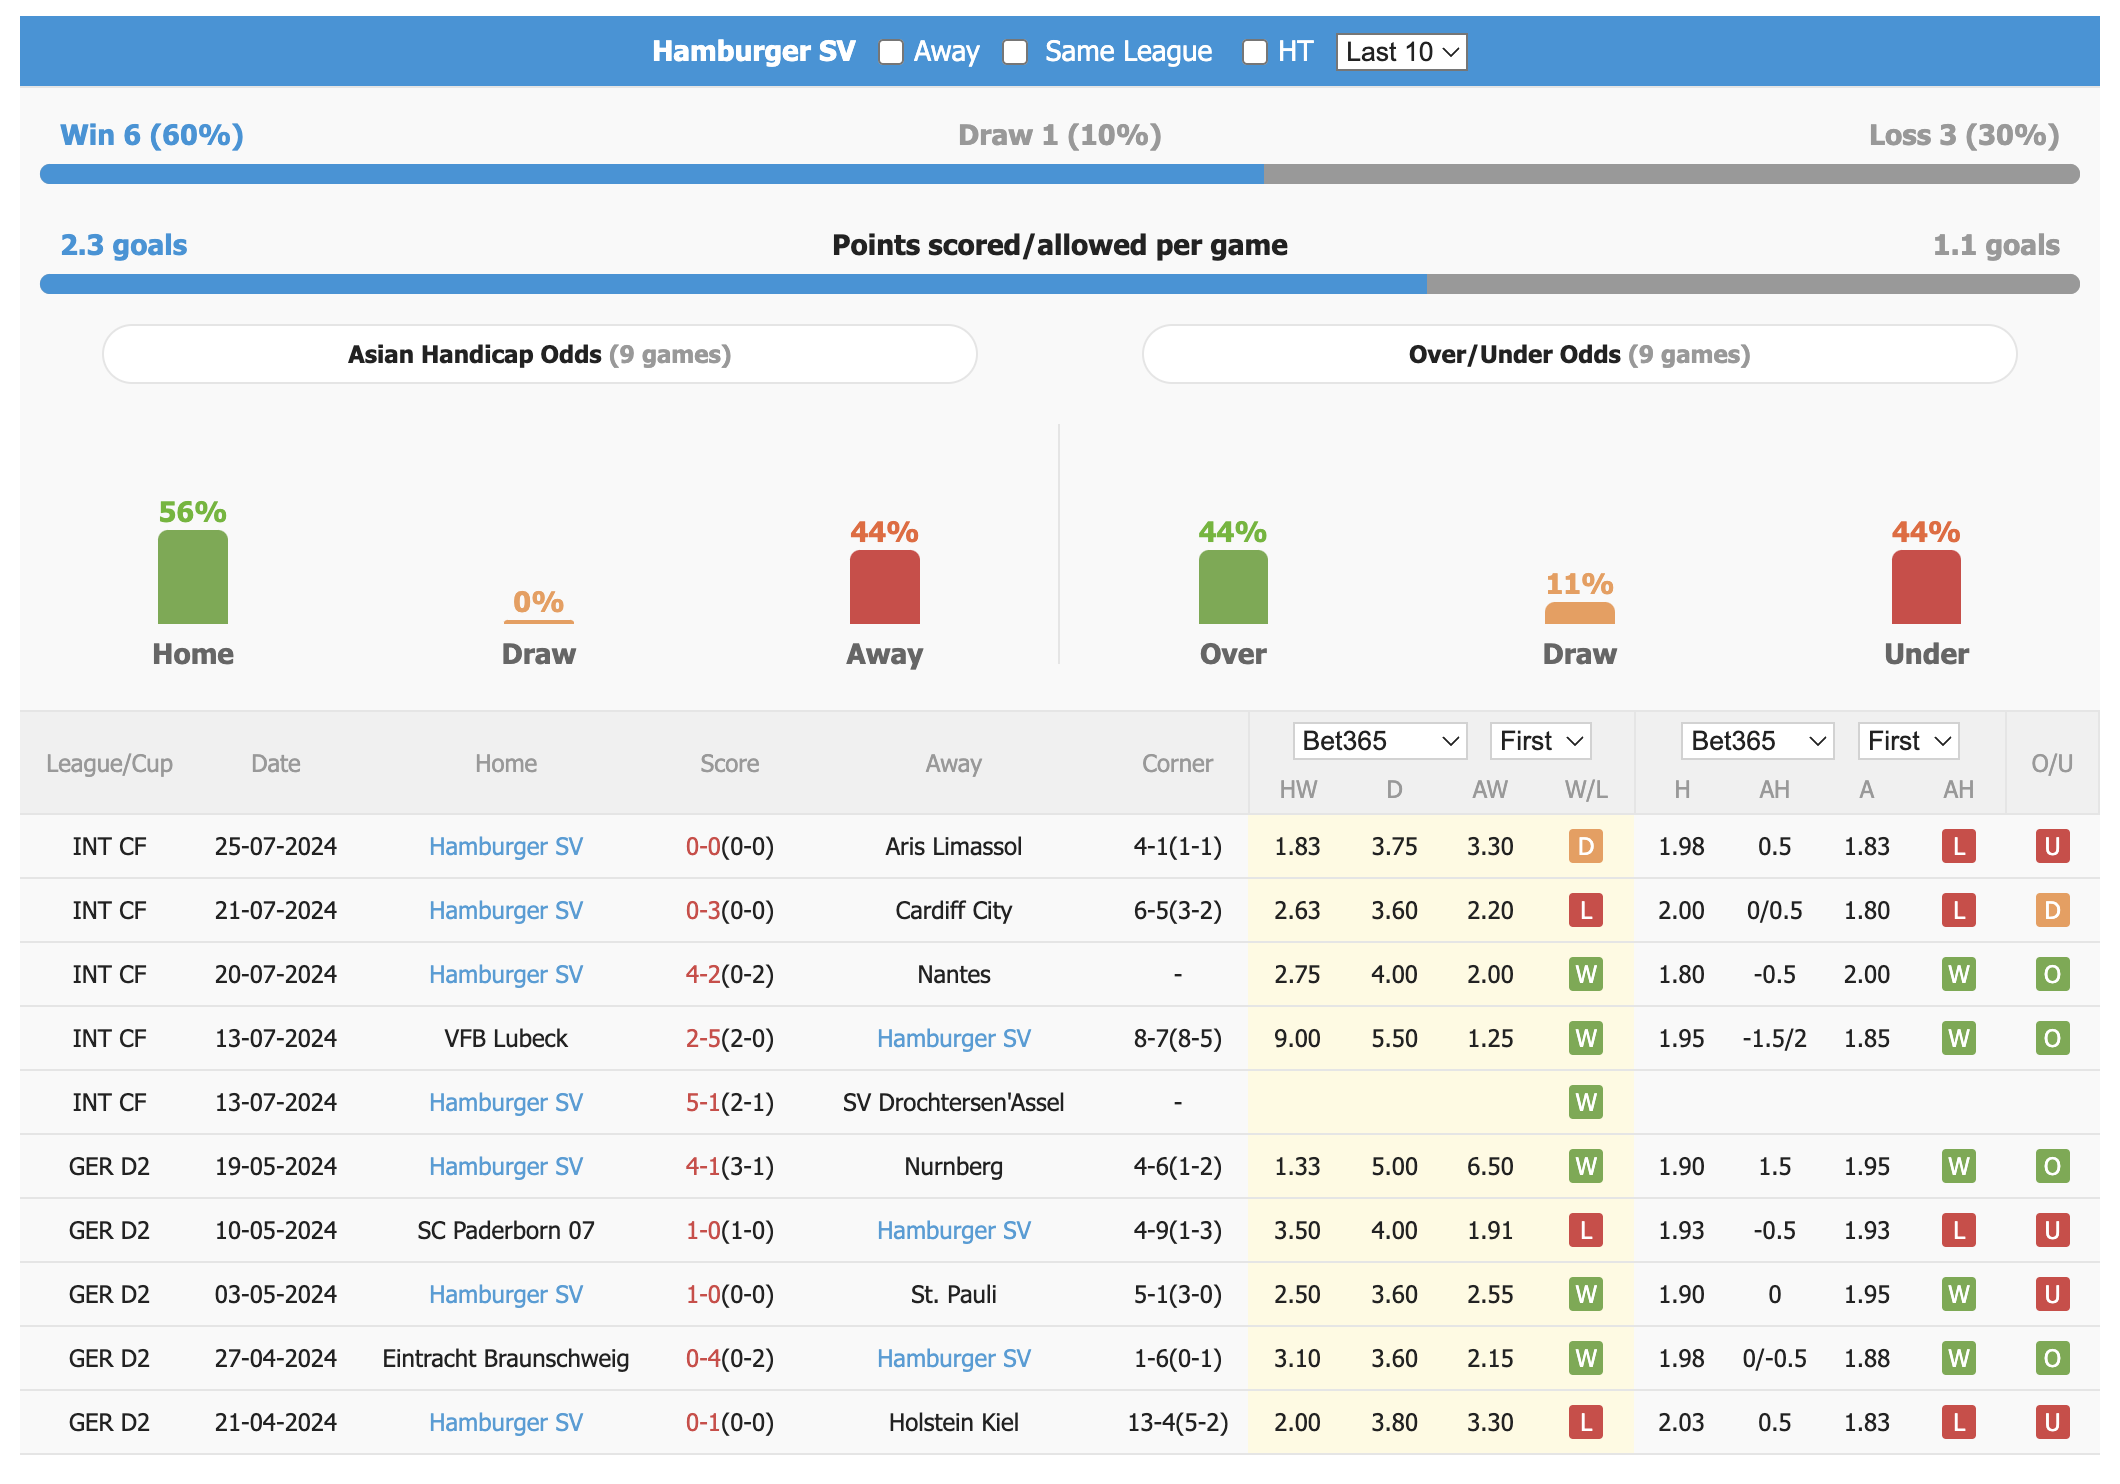Viewport: 2120px width, 1484px height.
Task: Open the second Bet365 handicap dropdown
Action: [1757, 741]
